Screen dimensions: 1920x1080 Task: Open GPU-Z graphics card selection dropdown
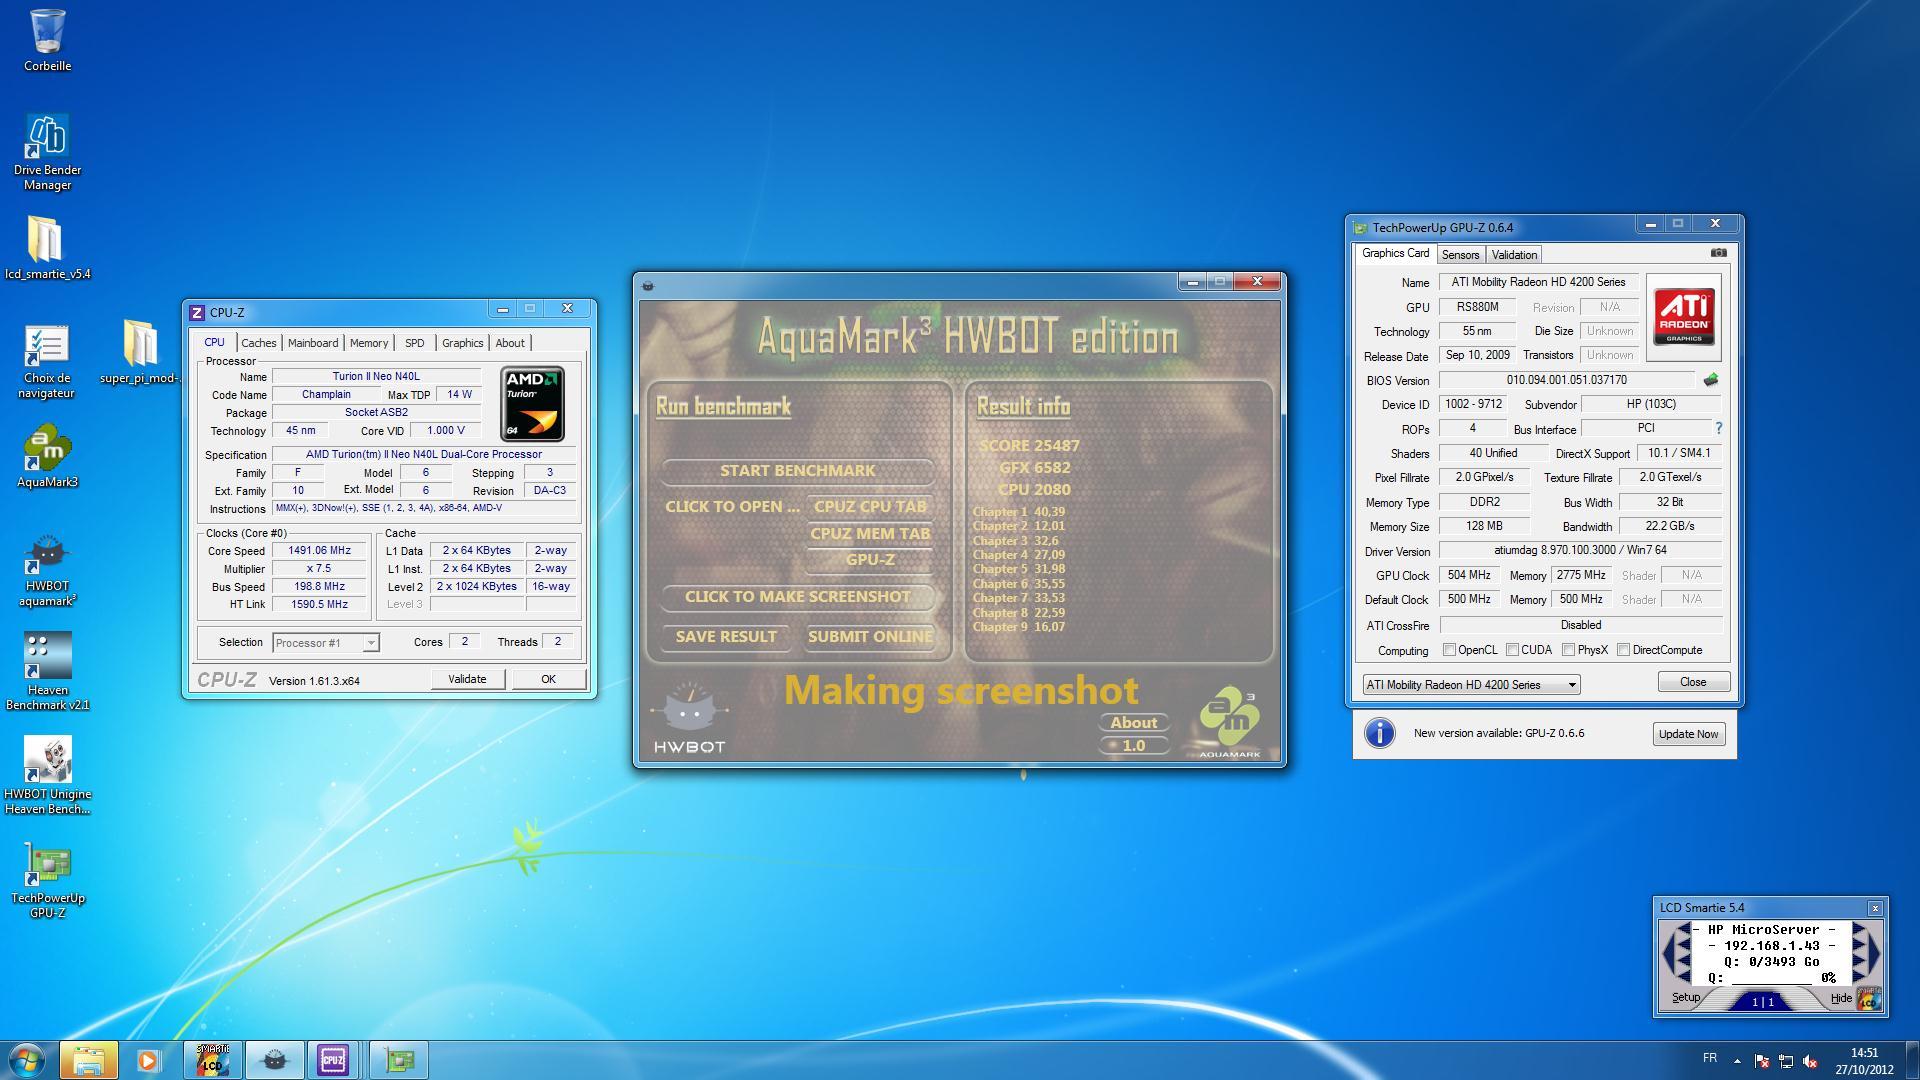[x=1471, y=685]
